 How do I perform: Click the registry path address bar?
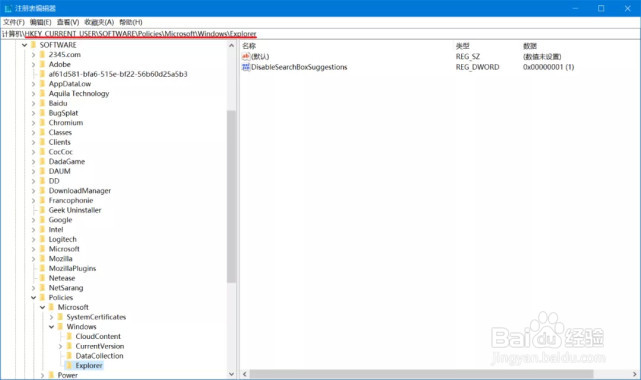pos(320,34)
